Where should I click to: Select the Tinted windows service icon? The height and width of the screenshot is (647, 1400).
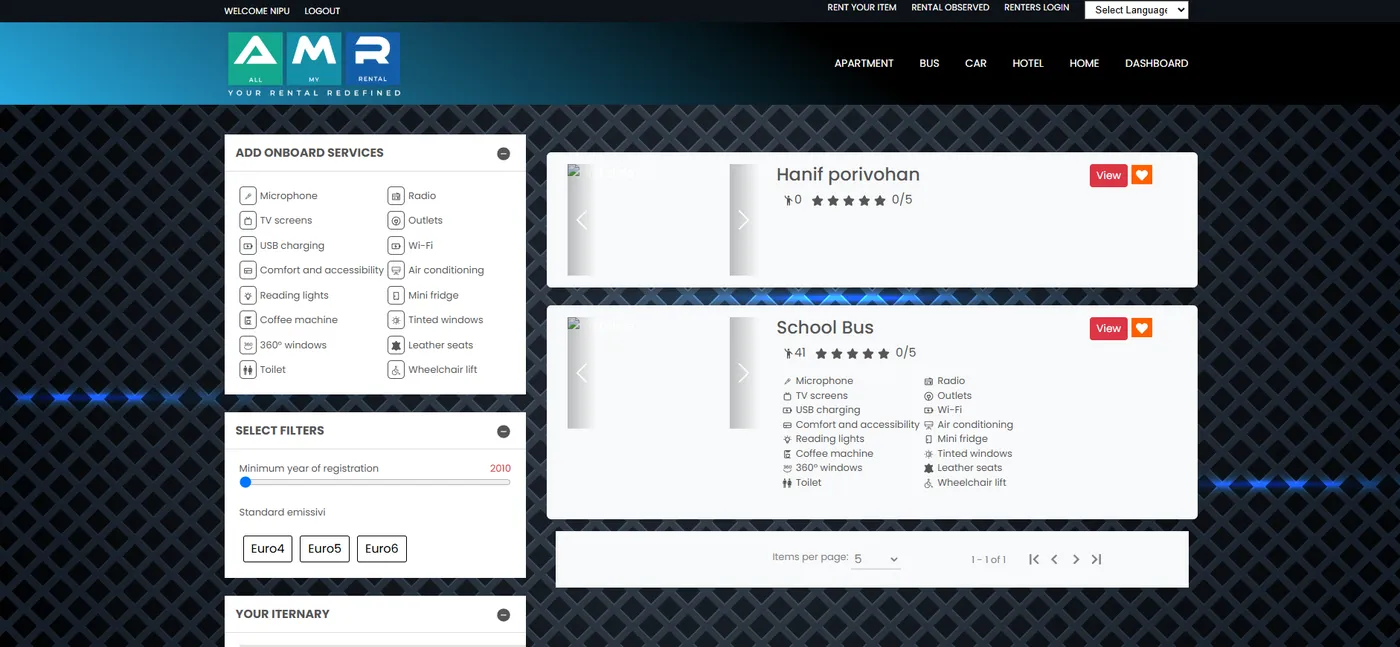click(396, 320)
